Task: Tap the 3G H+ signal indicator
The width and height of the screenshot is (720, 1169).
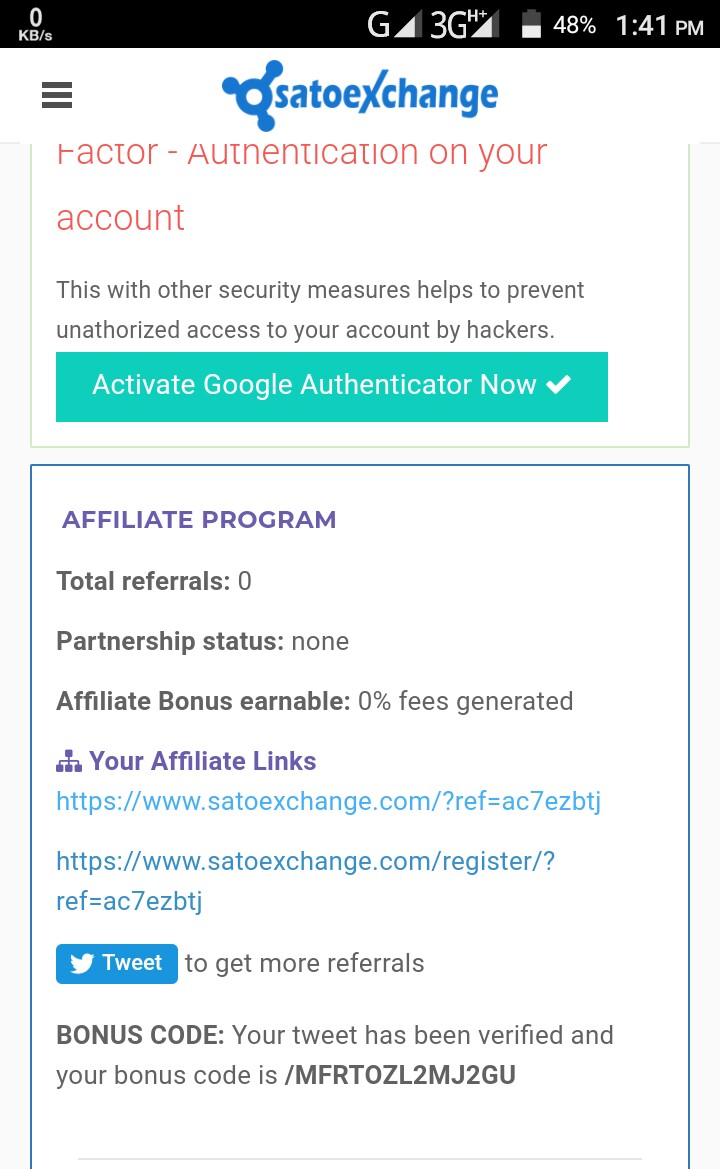Action: pyautogui.click(x=465, y=24)
